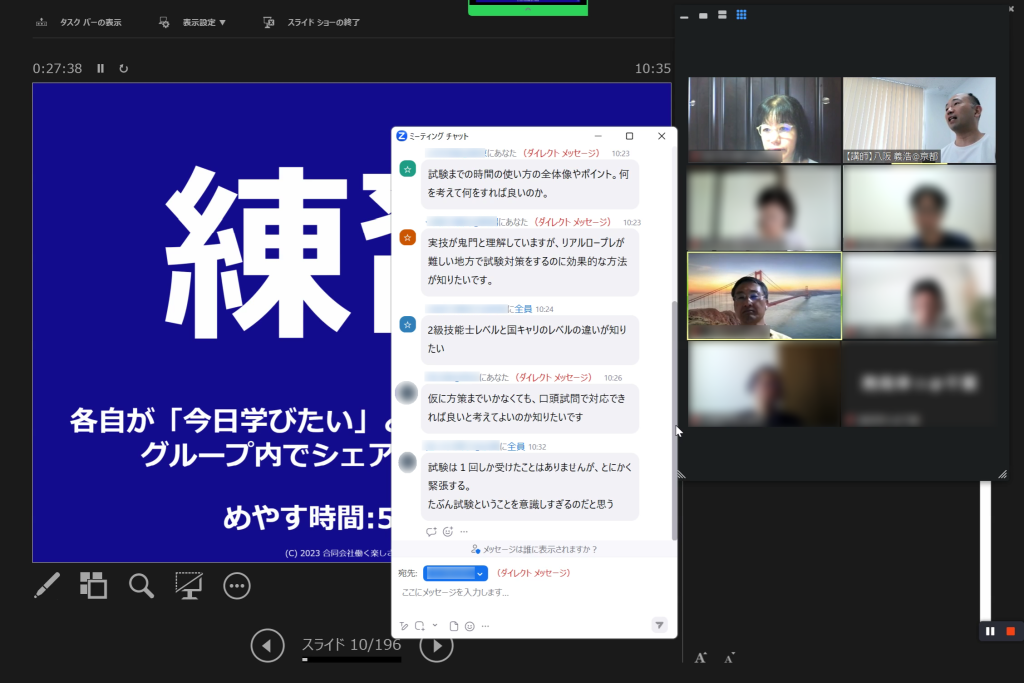Expand the screenshot tool dropdown arrow in chat
1024x683 pixels.
pos(435,626)
